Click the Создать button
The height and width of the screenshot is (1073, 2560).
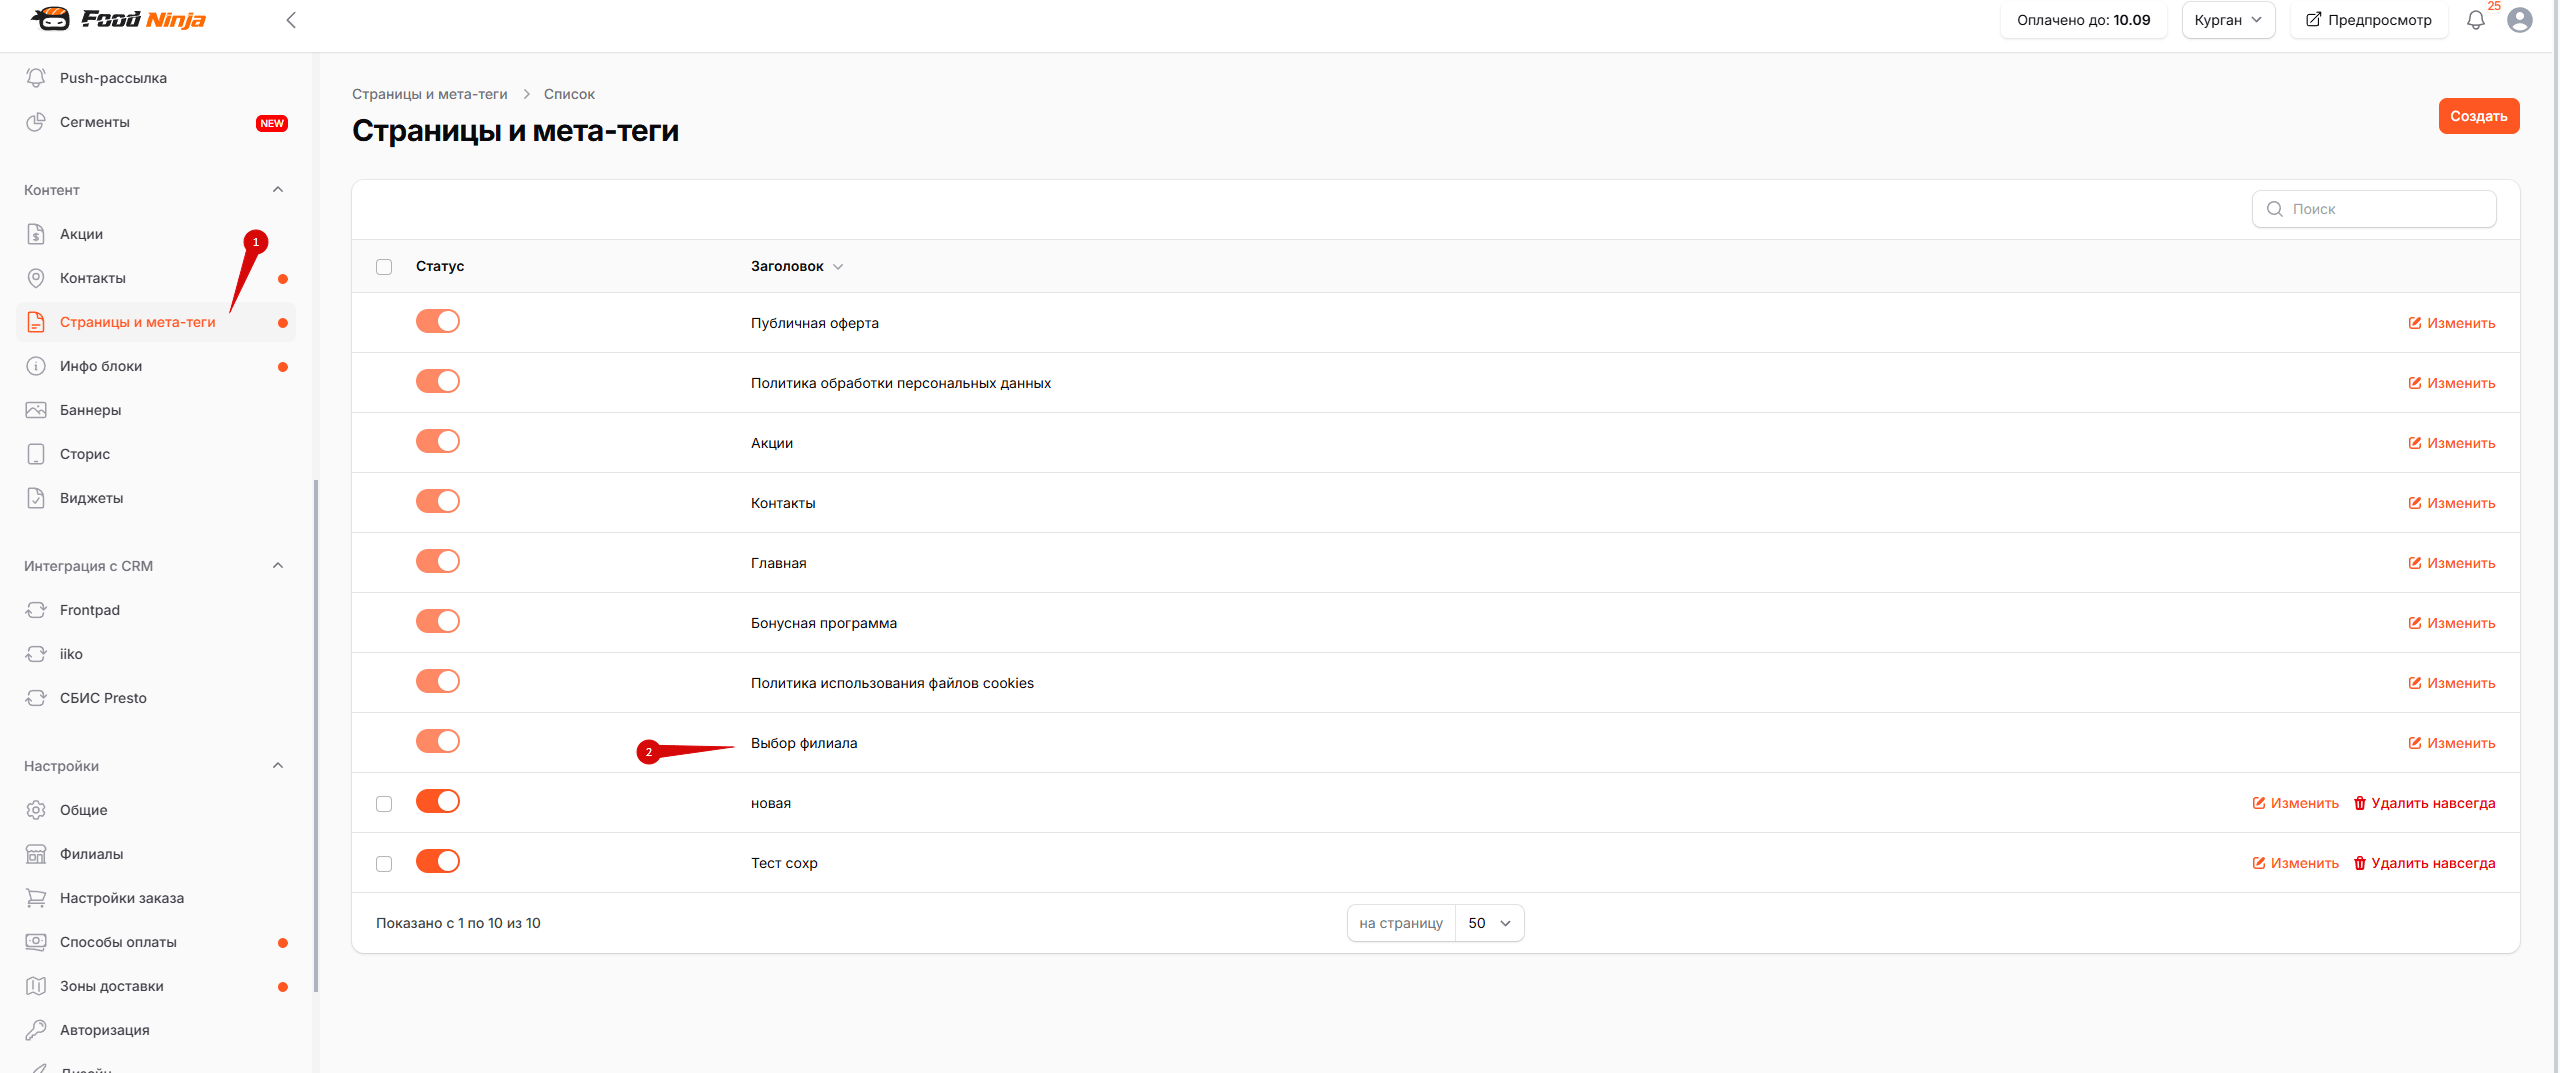tap(2478, 116)
